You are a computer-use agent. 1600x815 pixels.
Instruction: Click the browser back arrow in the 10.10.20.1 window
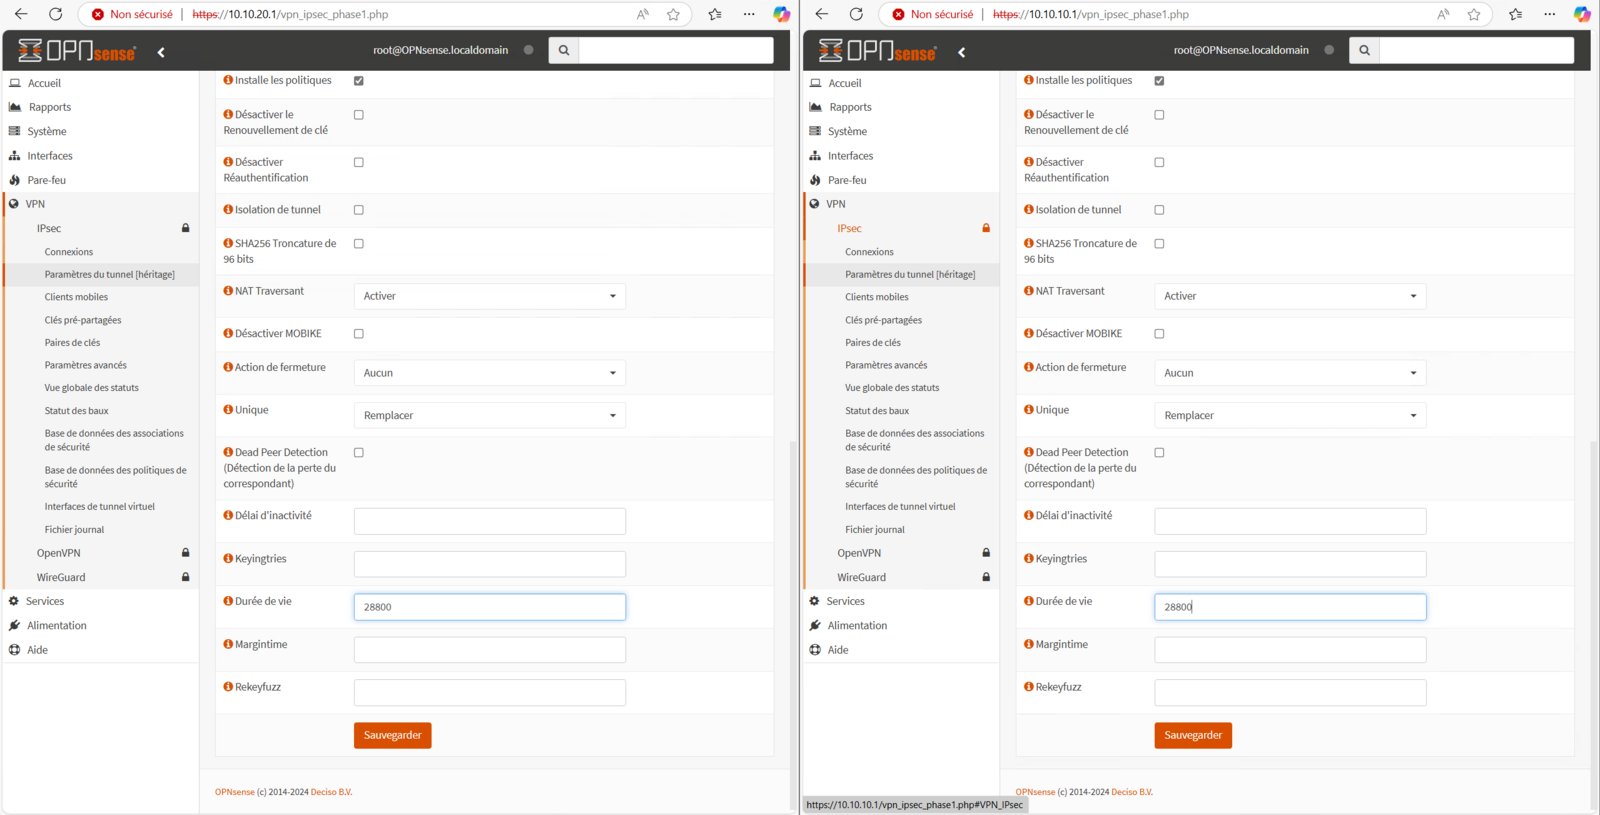(x=21, y=14)
